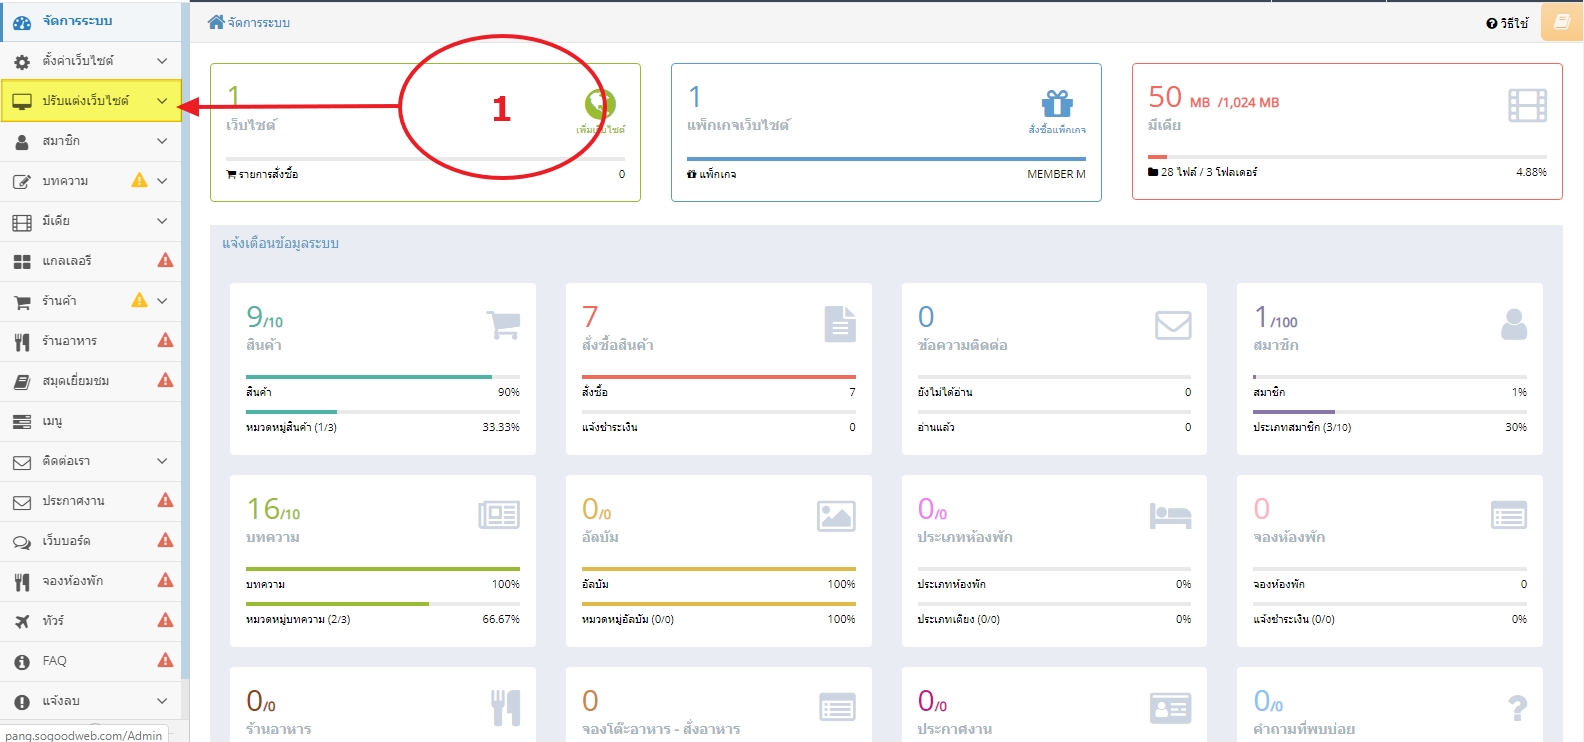
Task: Open the เมนู sidebar item
Action: [x=90, y=421]
